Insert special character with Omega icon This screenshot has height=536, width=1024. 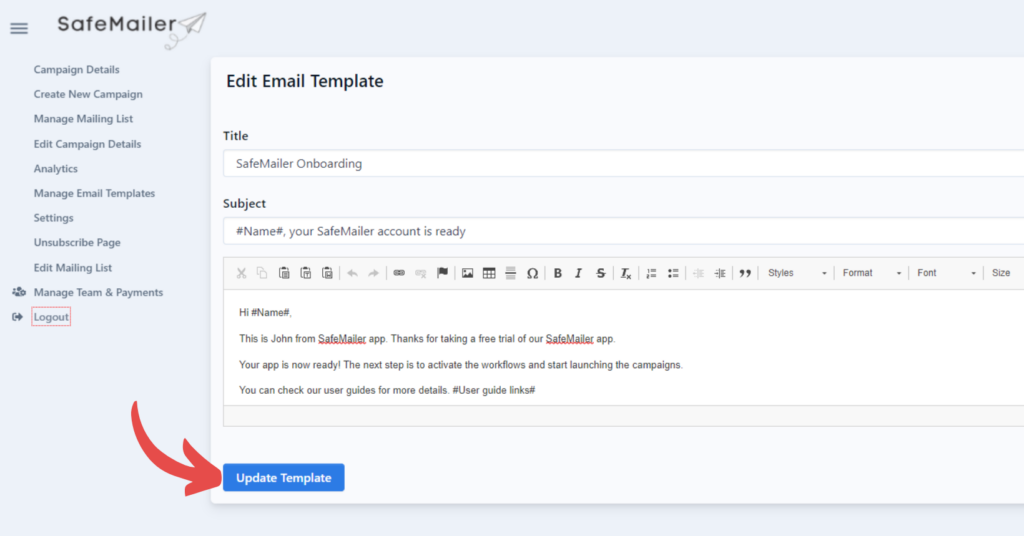pyautogui.click(x=532, y=273)
